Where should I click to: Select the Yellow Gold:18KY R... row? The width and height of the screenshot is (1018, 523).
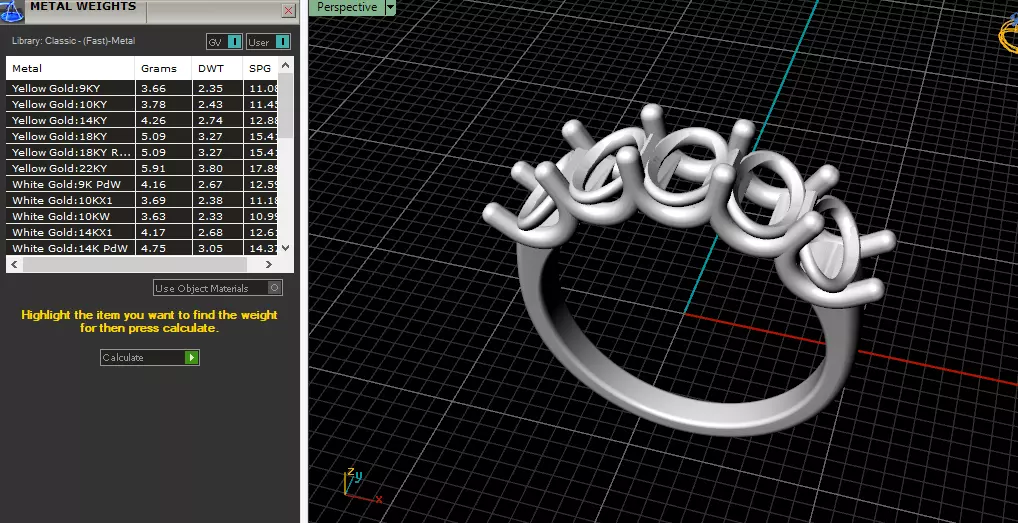[142, 152]
